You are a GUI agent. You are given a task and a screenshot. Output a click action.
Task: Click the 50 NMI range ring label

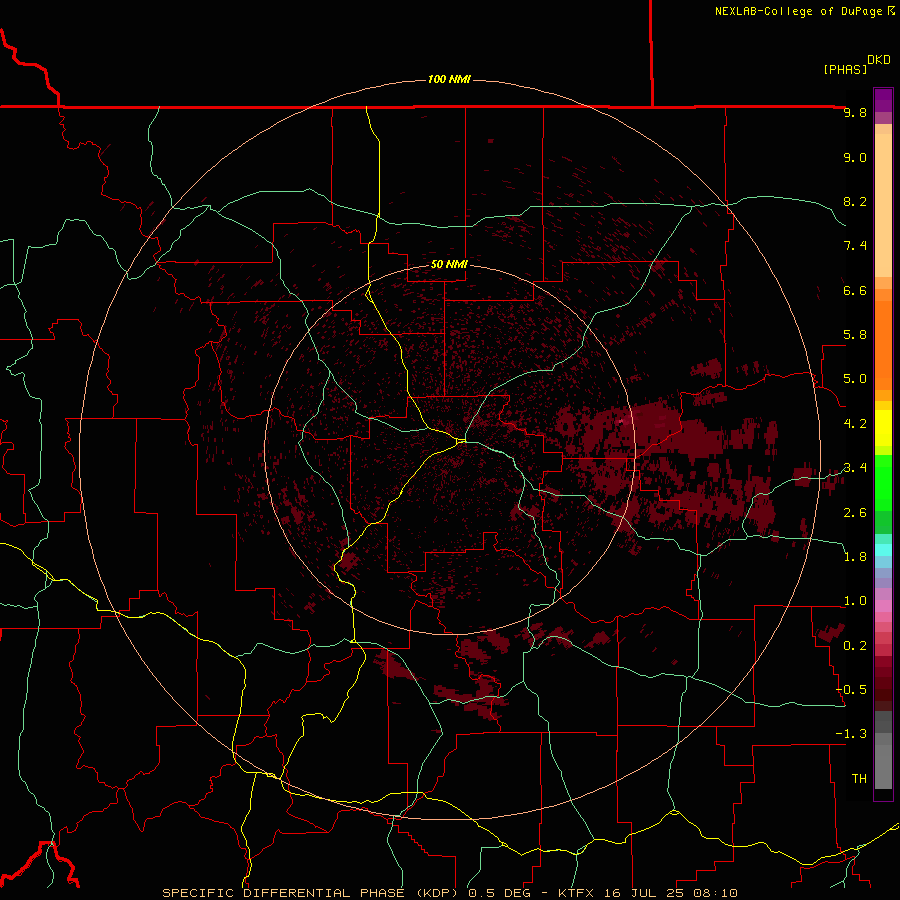[x=449, y=264]
